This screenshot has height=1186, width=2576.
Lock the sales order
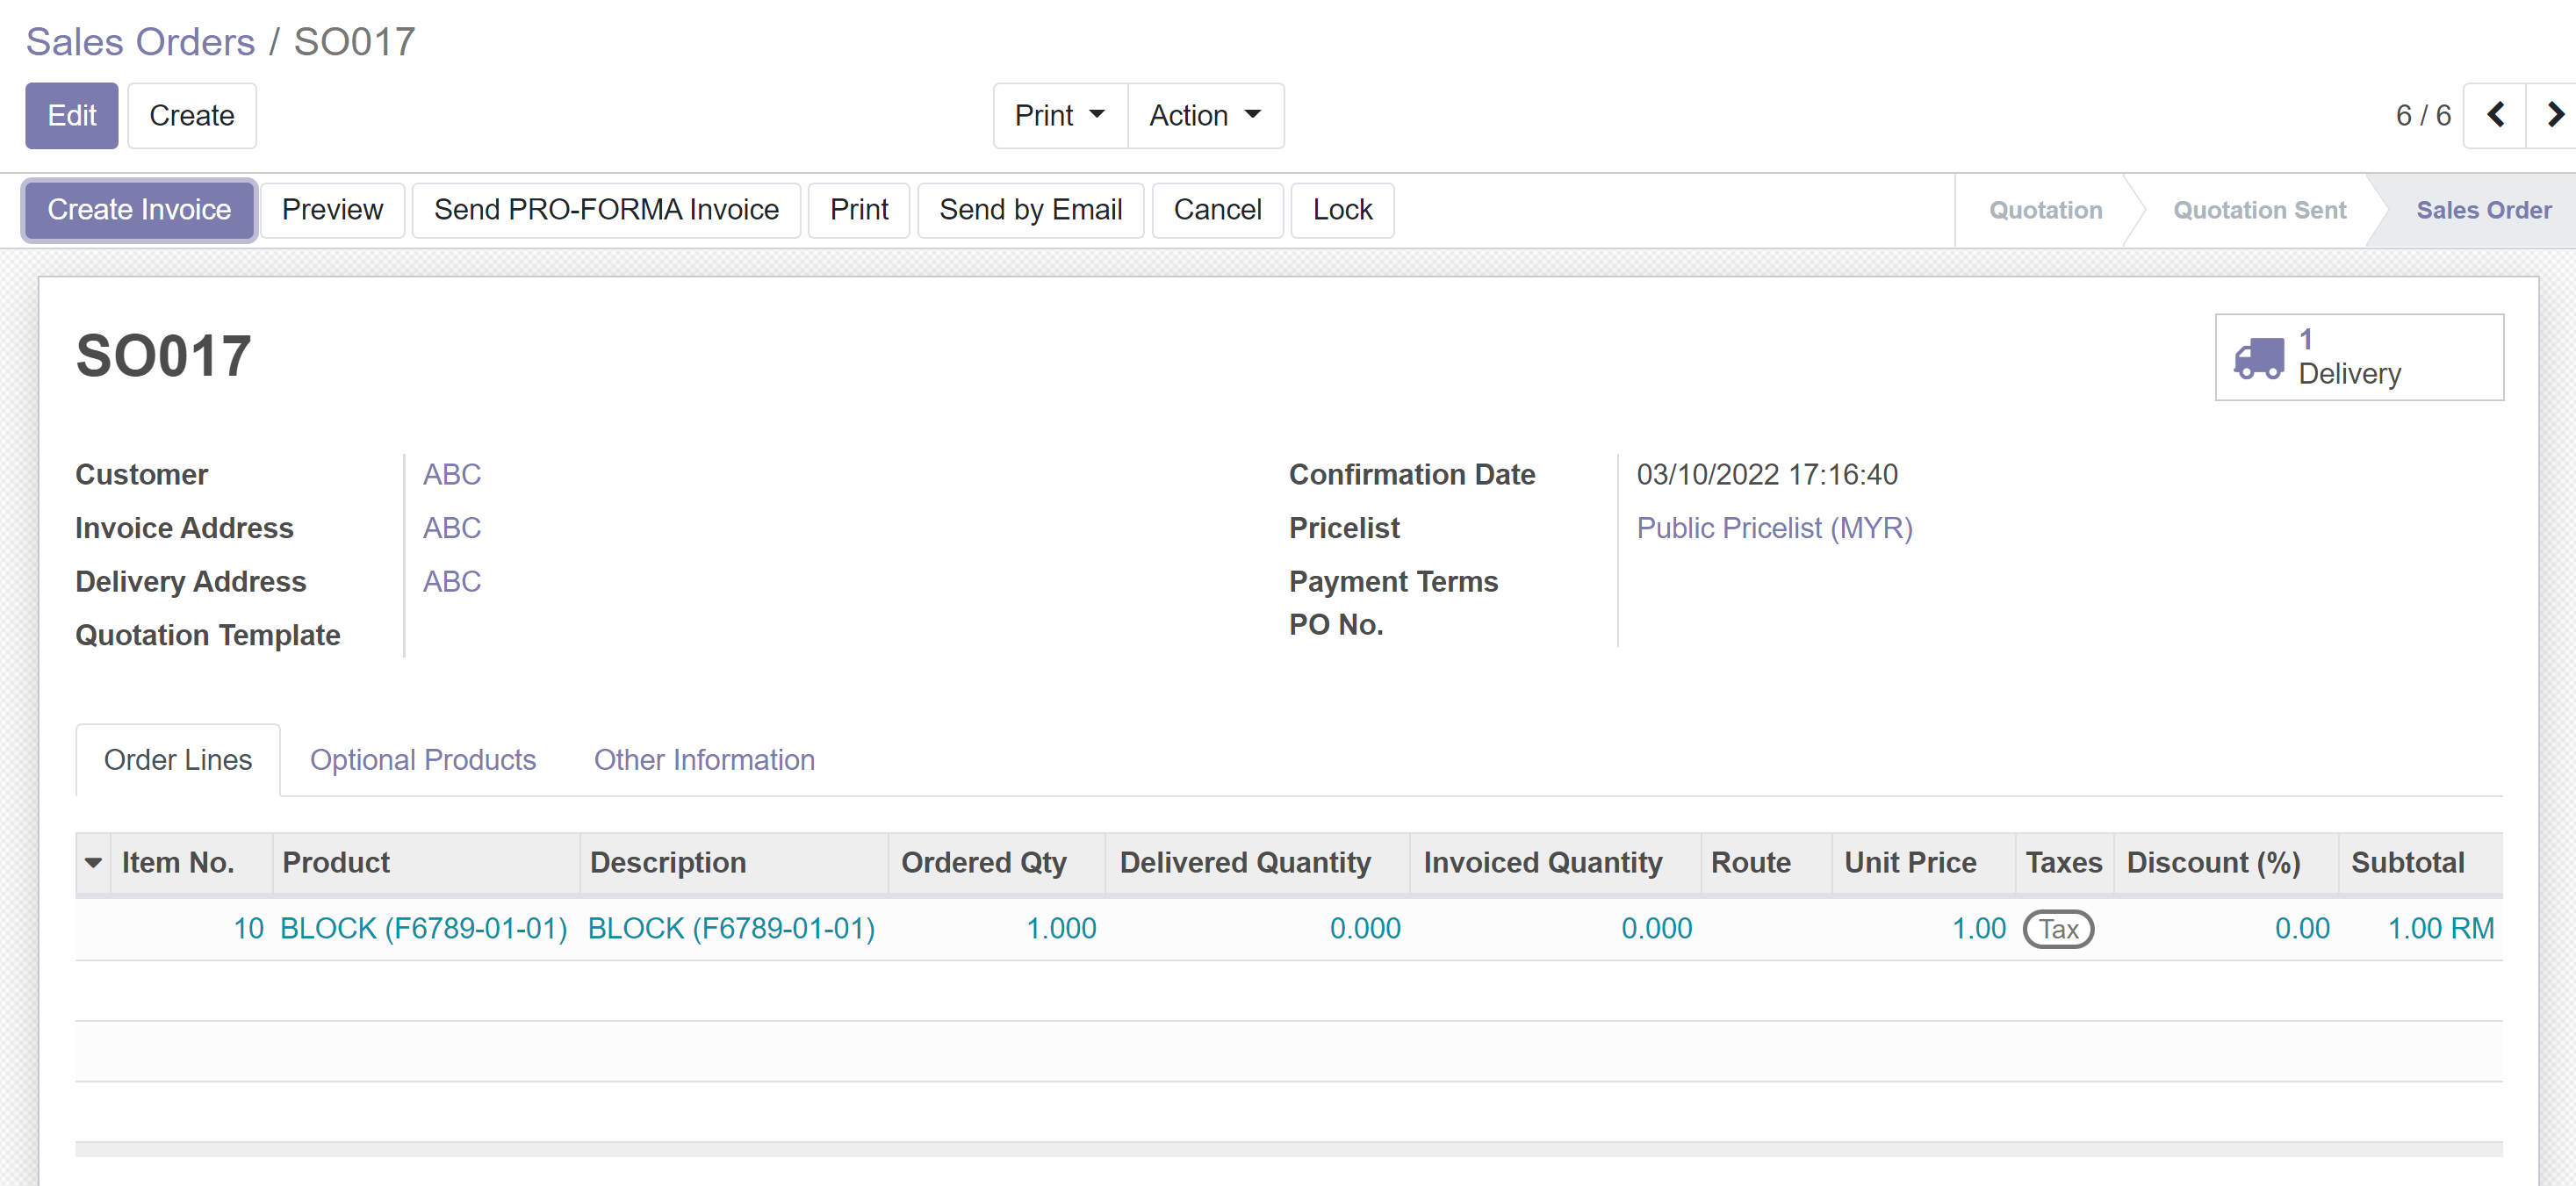[x=1342, y=210]
